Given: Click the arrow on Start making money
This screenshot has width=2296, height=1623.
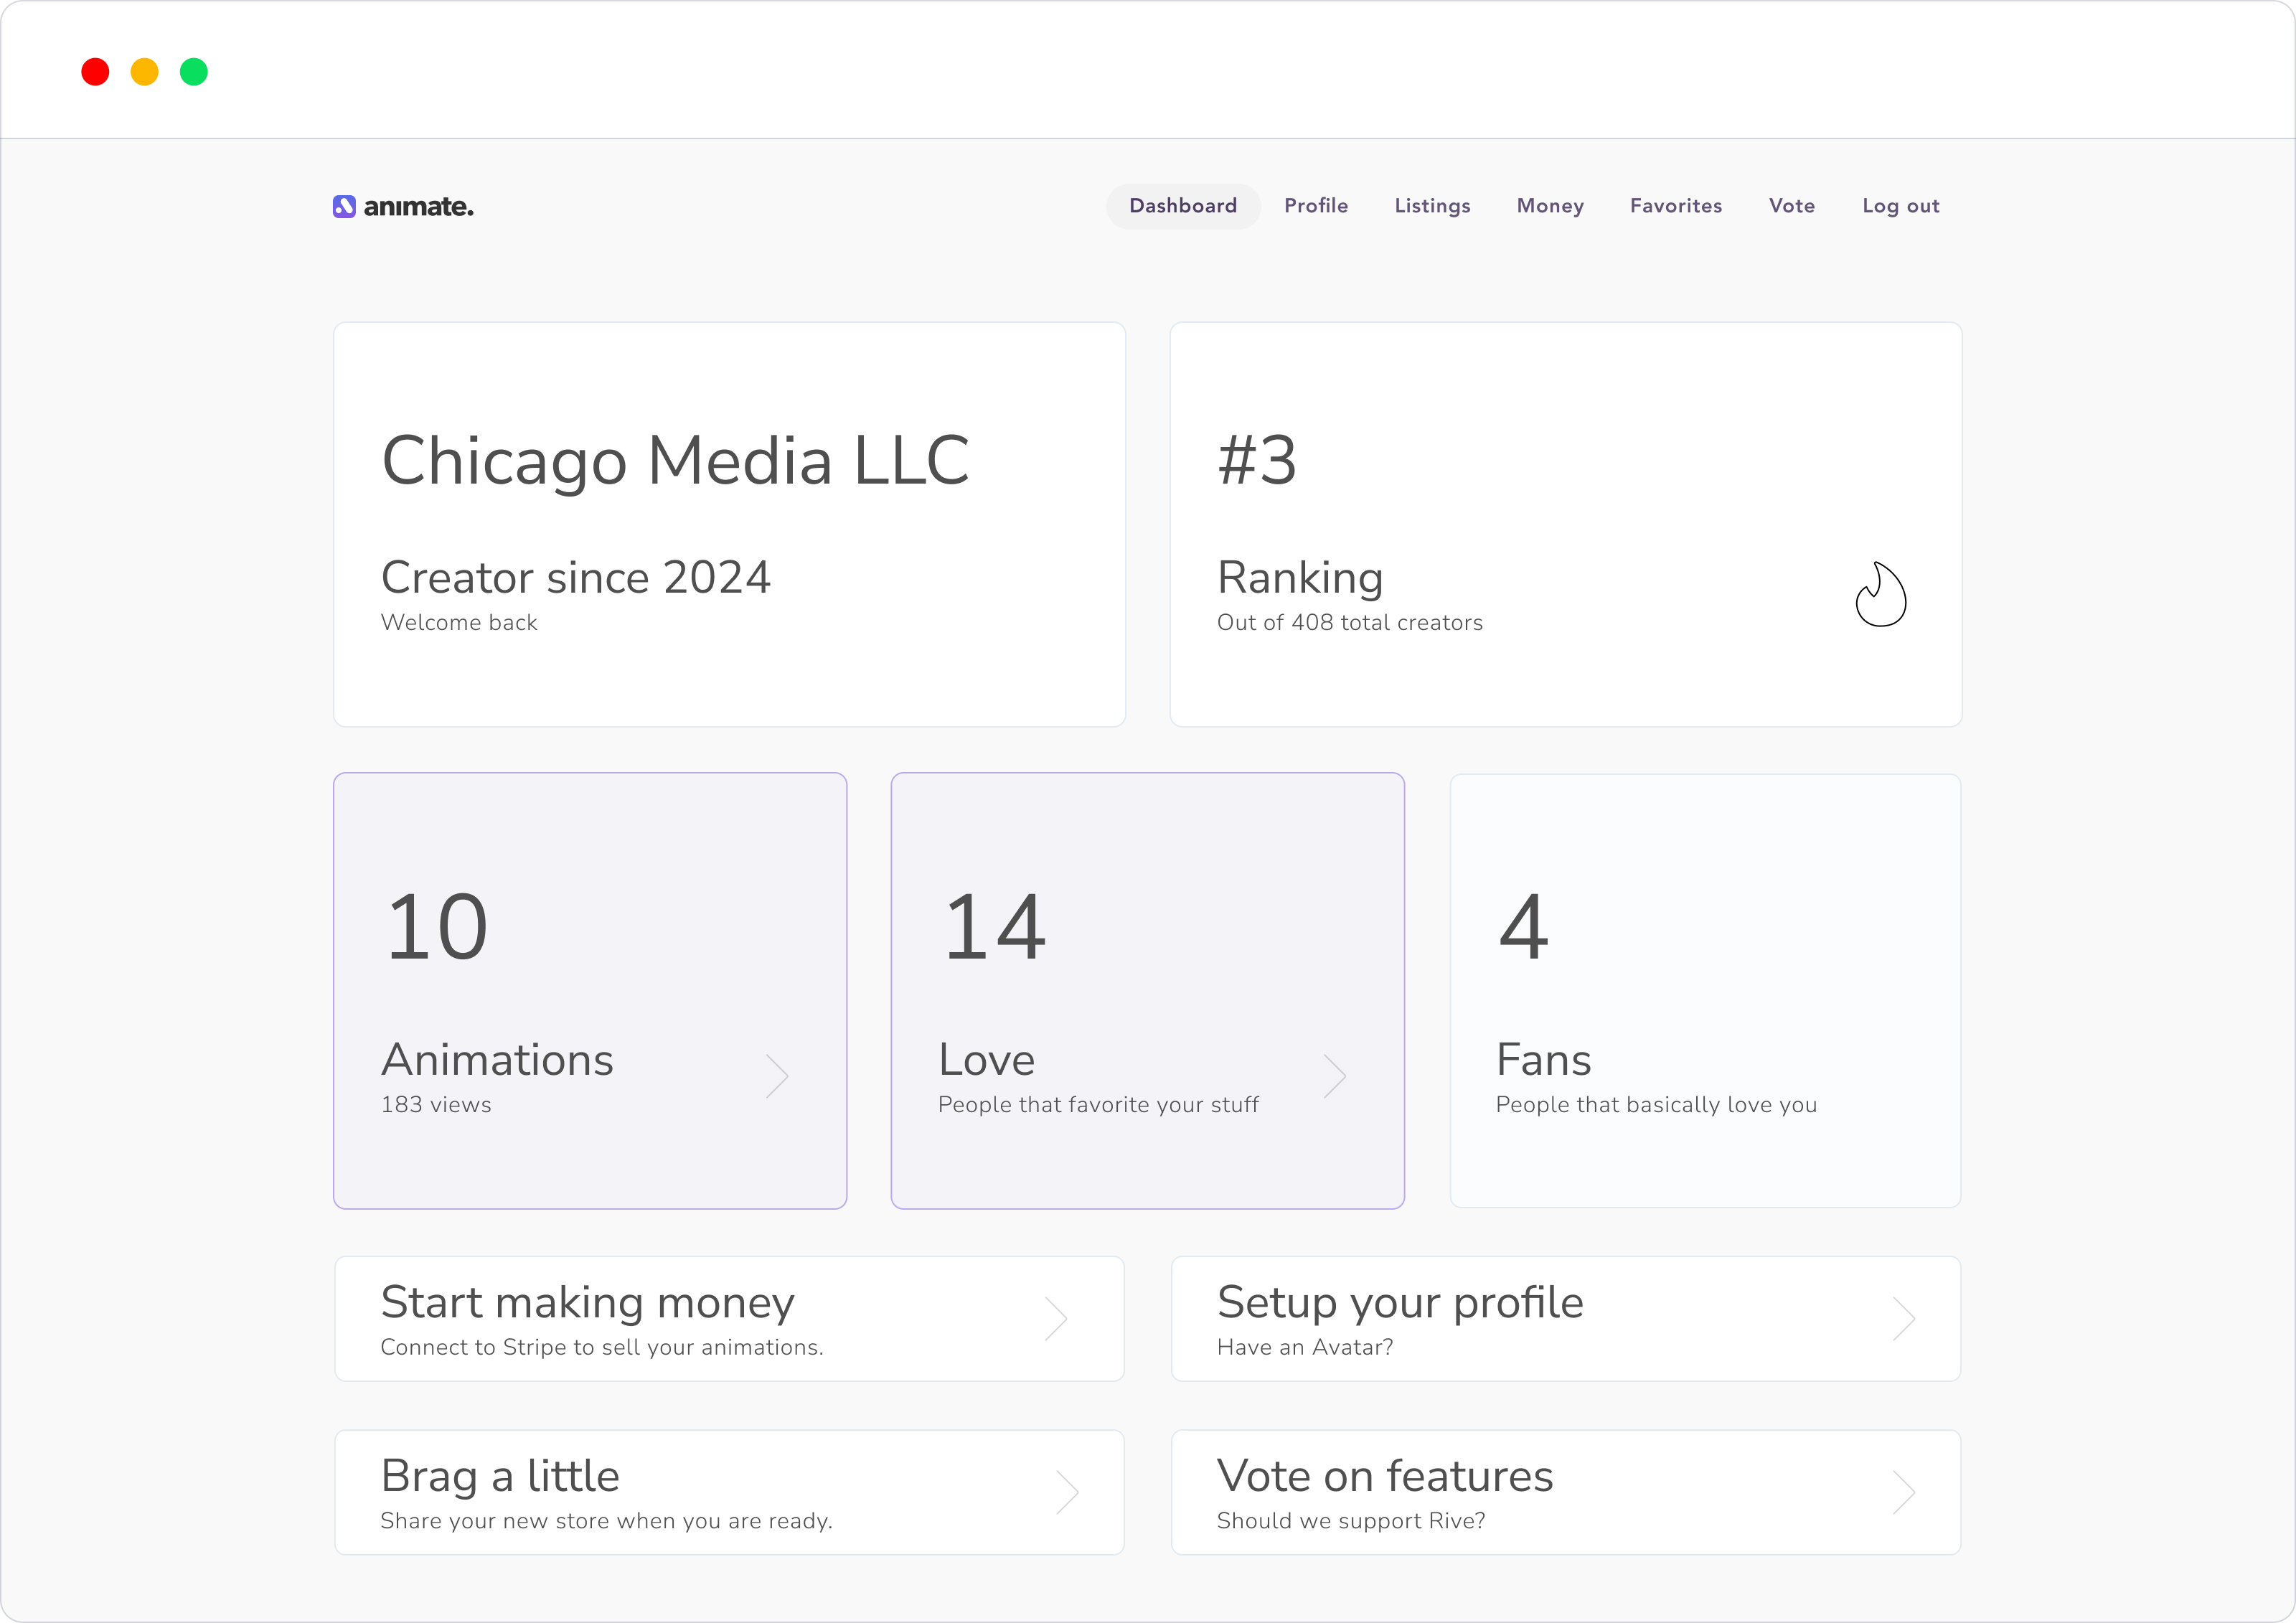Looking at the screenshot, I should 1056,1318.
